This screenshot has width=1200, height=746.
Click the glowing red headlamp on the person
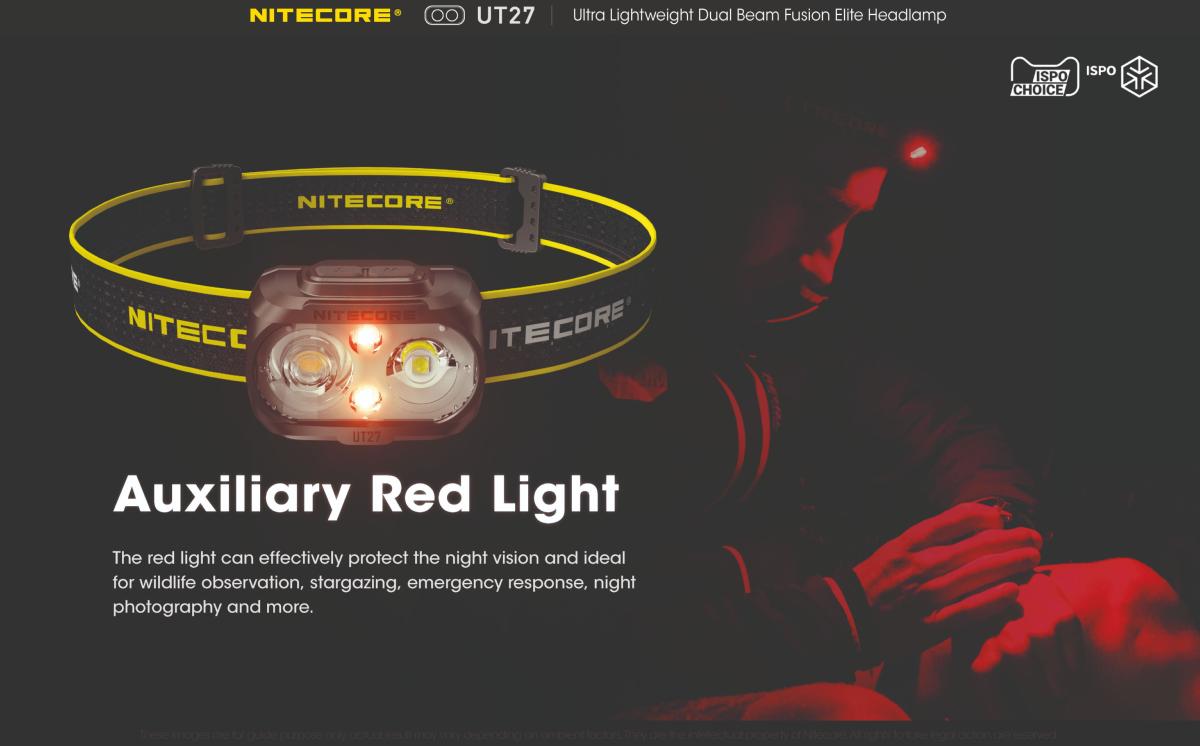click(916, 152)
